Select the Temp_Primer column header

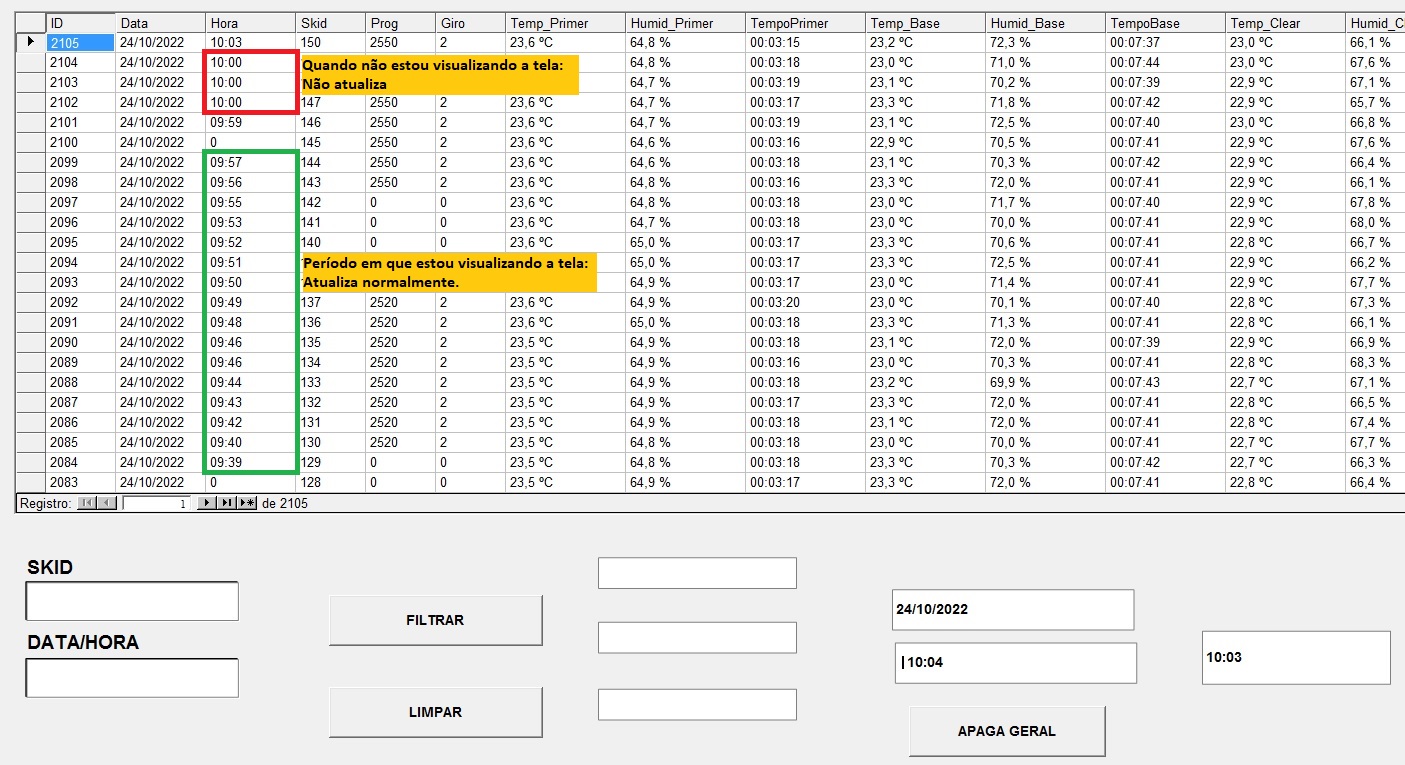[x=565, y=22]
